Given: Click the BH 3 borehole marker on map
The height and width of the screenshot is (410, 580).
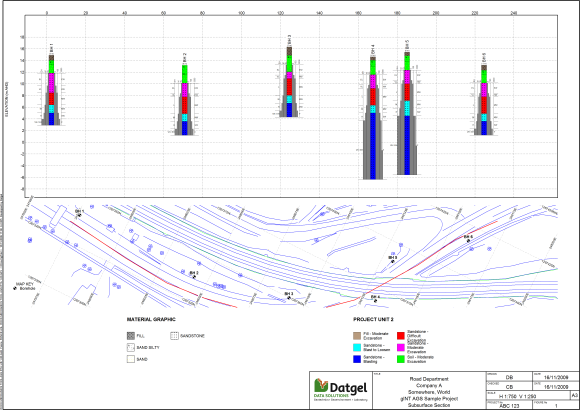Looking at the screenshot, I should (289, 297).
